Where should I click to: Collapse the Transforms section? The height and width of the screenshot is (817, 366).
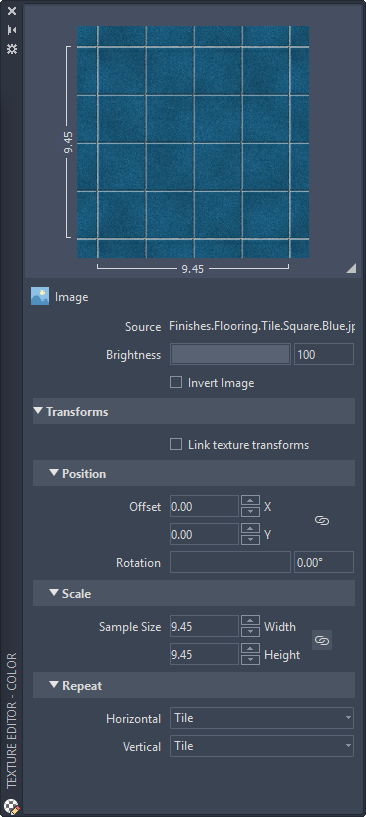click(38, 411)
